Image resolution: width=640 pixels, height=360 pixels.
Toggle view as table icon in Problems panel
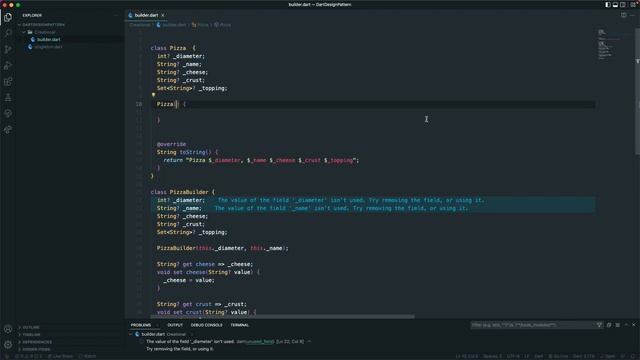[618, 325]
